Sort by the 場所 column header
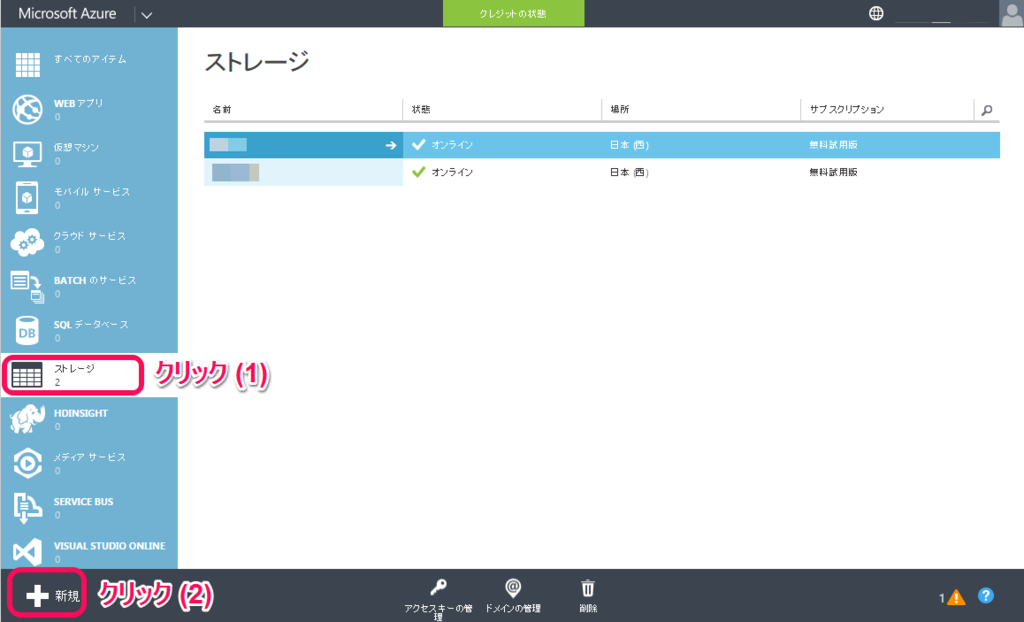1024x622 pixels. coord(620,109)
